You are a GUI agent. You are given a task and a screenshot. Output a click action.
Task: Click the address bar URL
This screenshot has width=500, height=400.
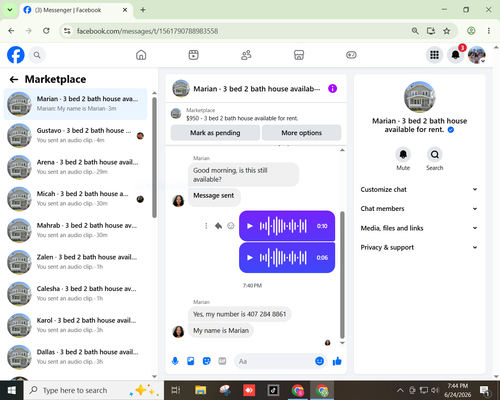click(147, 31)
